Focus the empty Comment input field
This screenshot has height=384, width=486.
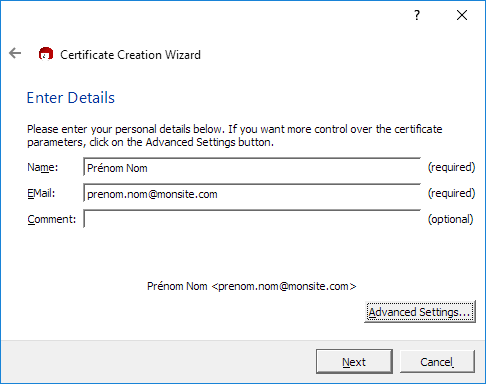pyautogui.click(x=252, y=219)
